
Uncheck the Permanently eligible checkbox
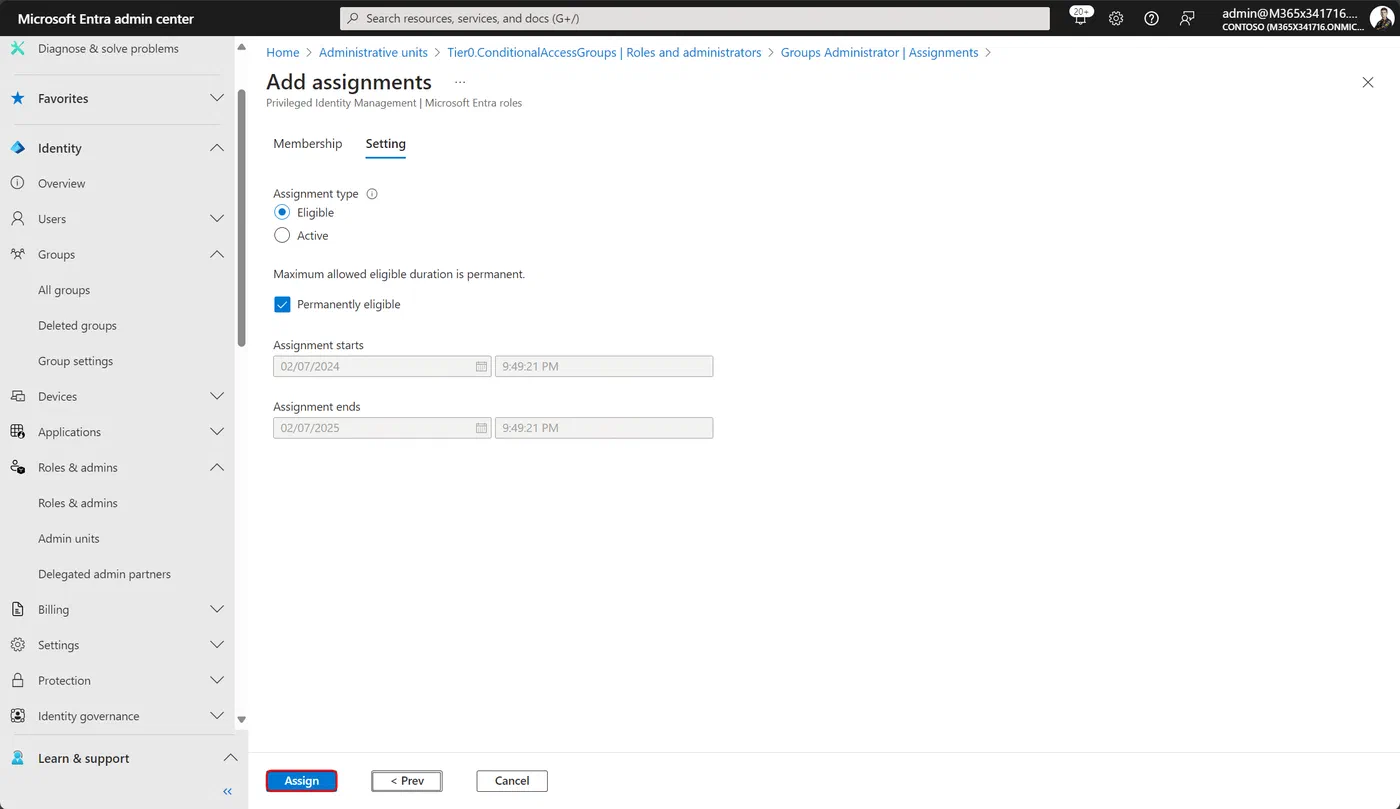point(282,304)
